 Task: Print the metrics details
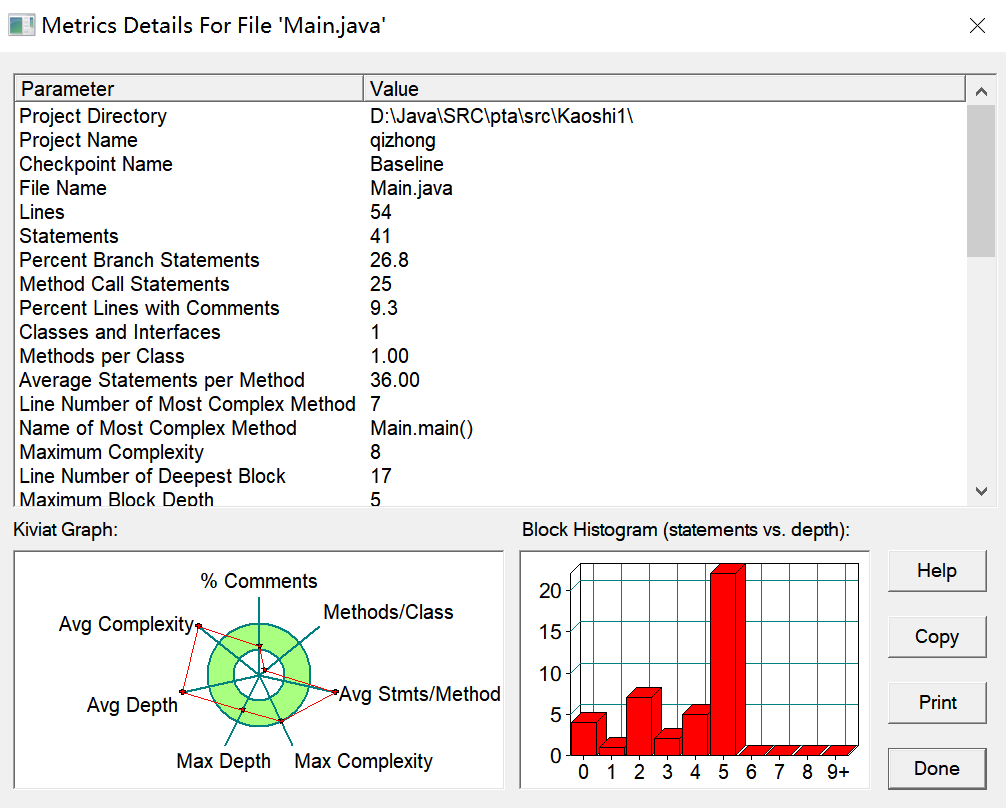point(937,703)
